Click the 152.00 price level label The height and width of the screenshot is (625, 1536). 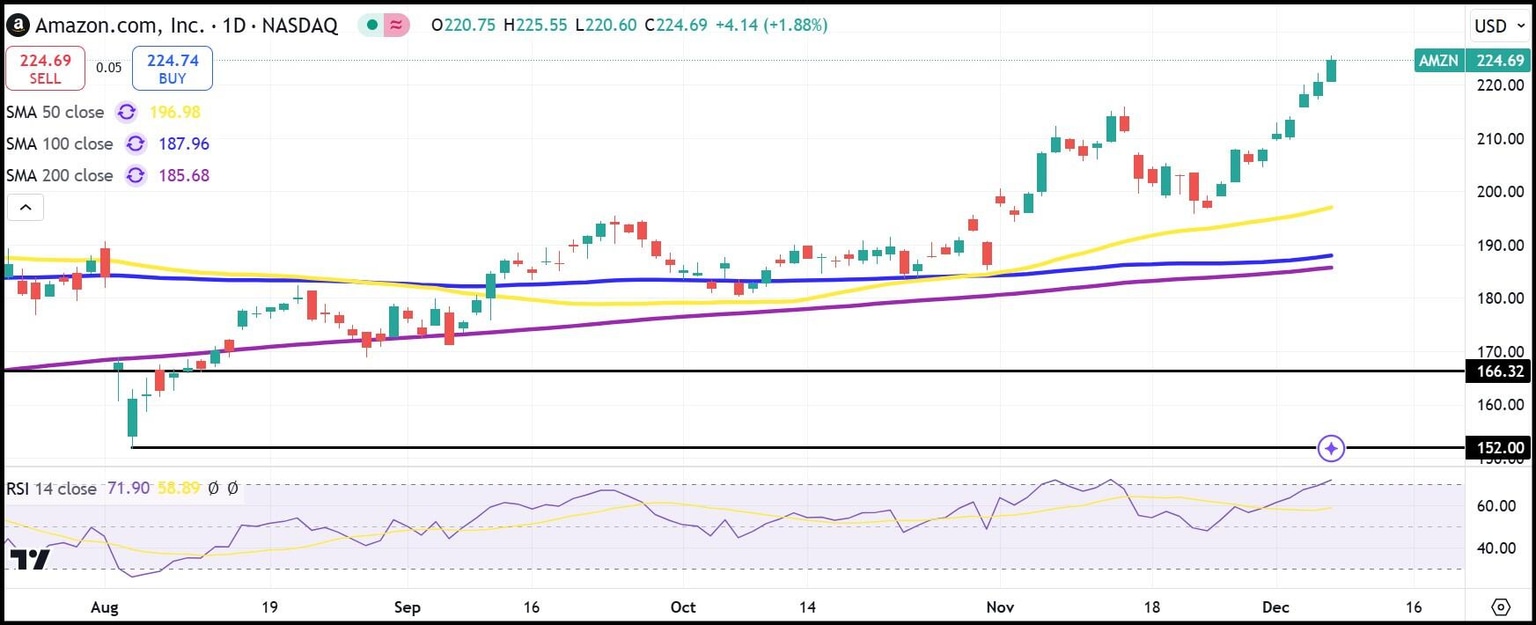click(1500, 448)
